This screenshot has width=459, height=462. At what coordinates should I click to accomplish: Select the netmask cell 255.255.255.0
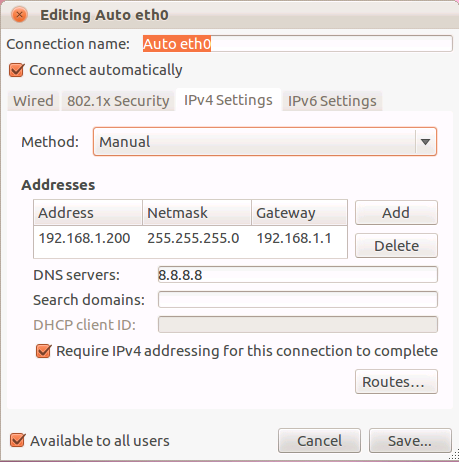pyautogui.click(x=193, y=238)
